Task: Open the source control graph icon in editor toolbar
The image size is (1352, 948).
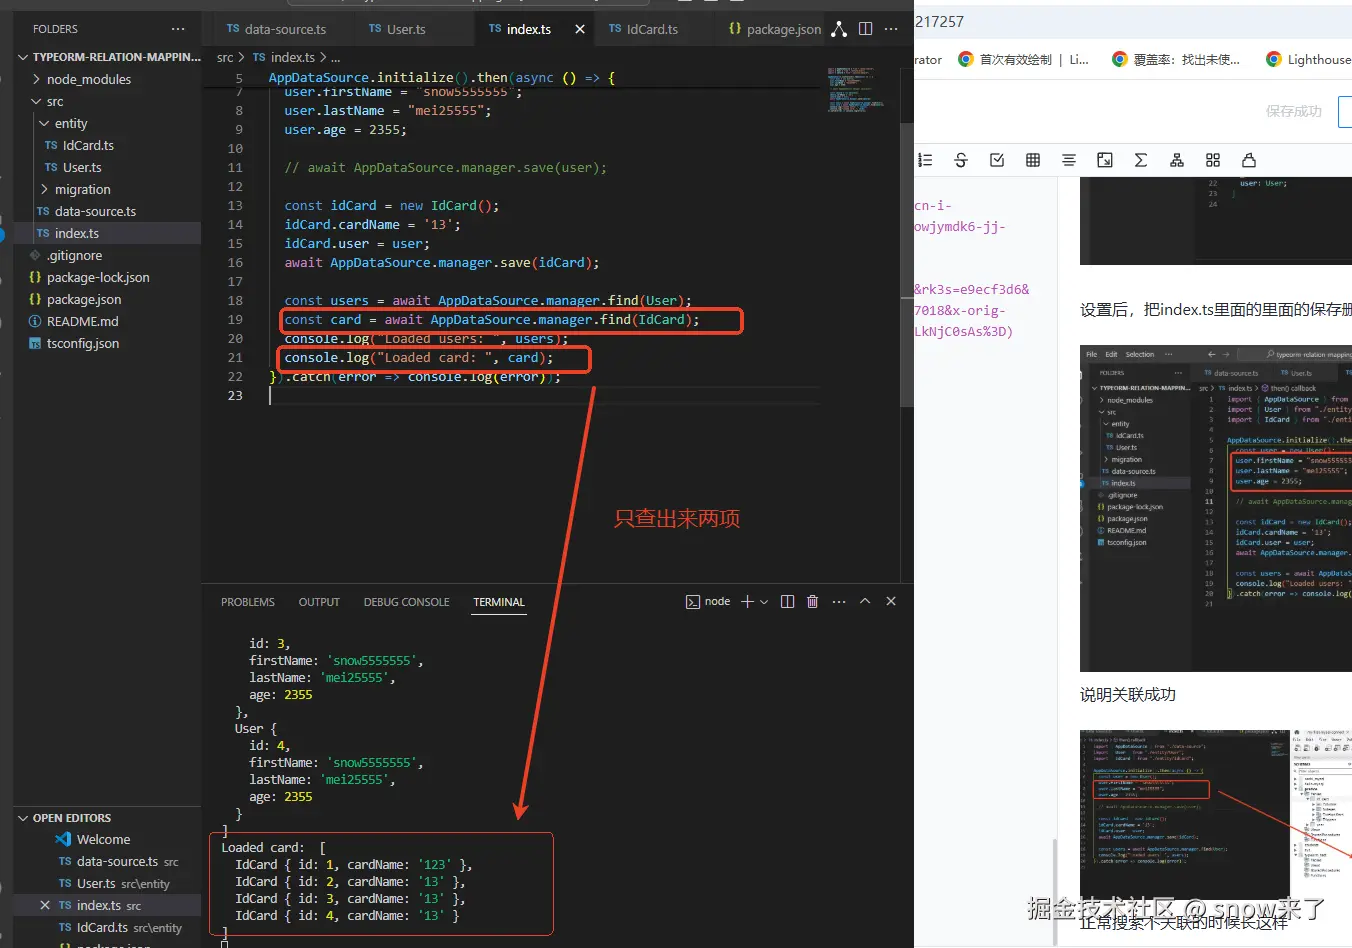Action: point(839,29)
